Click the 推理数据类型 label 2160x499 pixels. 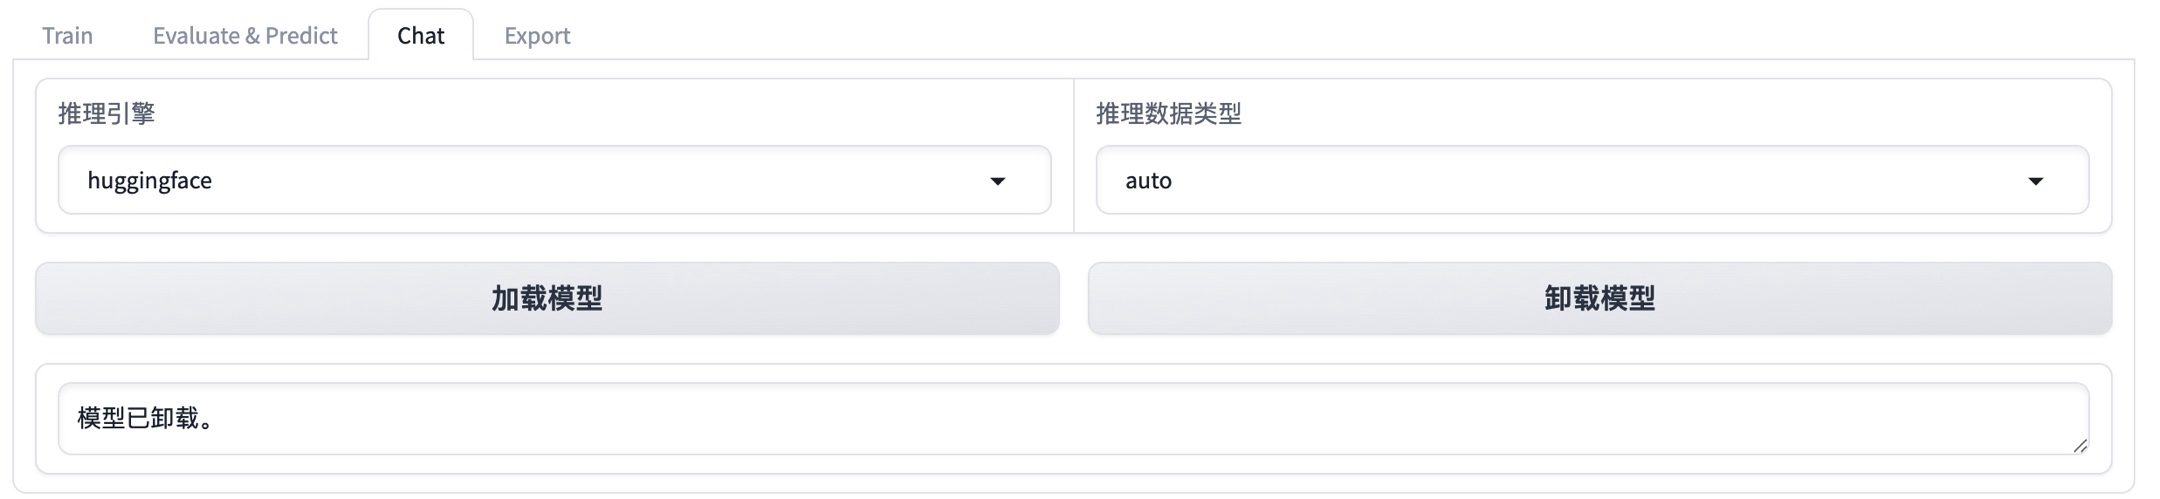click(1168, 114)
